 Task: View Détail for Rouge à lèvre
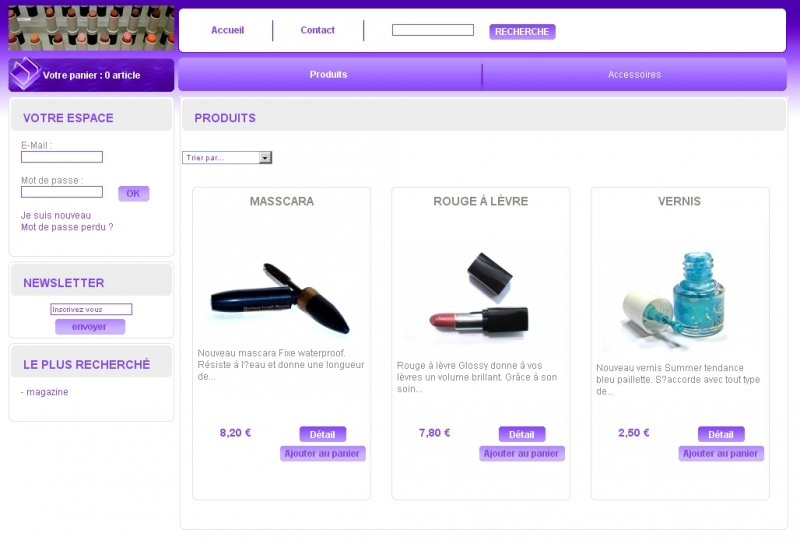522,434
